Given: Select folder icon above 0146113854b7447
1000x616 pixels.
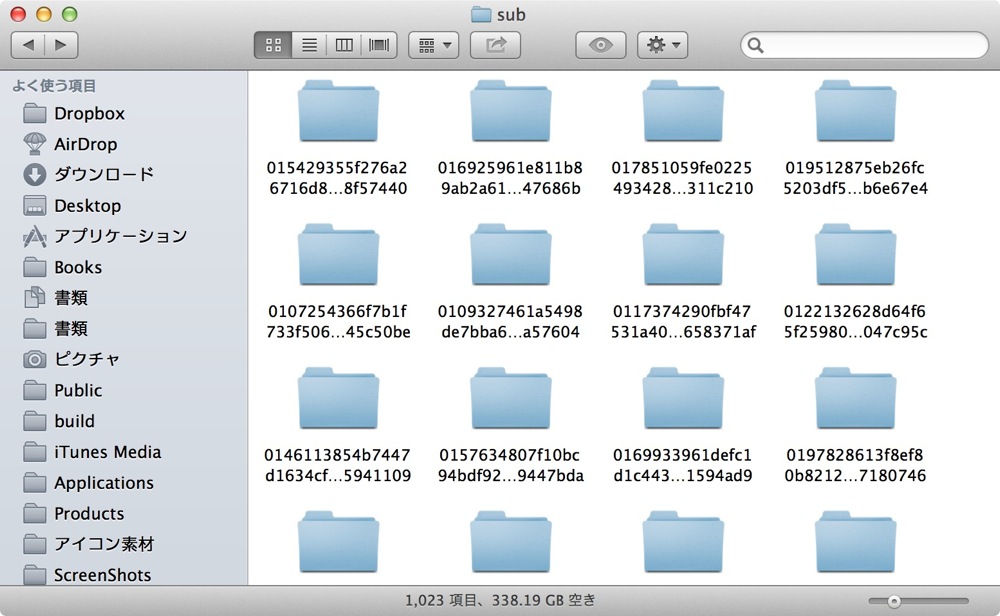Looking at the screenshot, I should (x=339, y=398).
